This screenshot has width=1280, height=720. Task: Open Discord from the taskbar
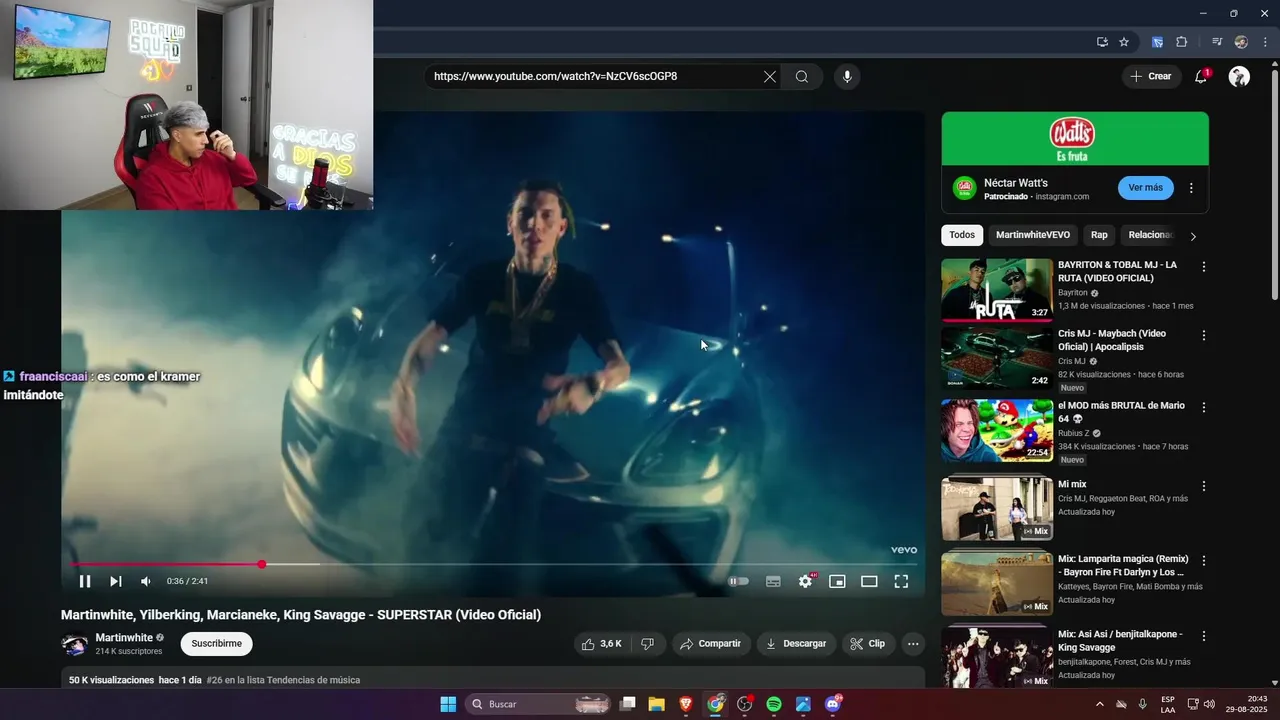point(833,704)
